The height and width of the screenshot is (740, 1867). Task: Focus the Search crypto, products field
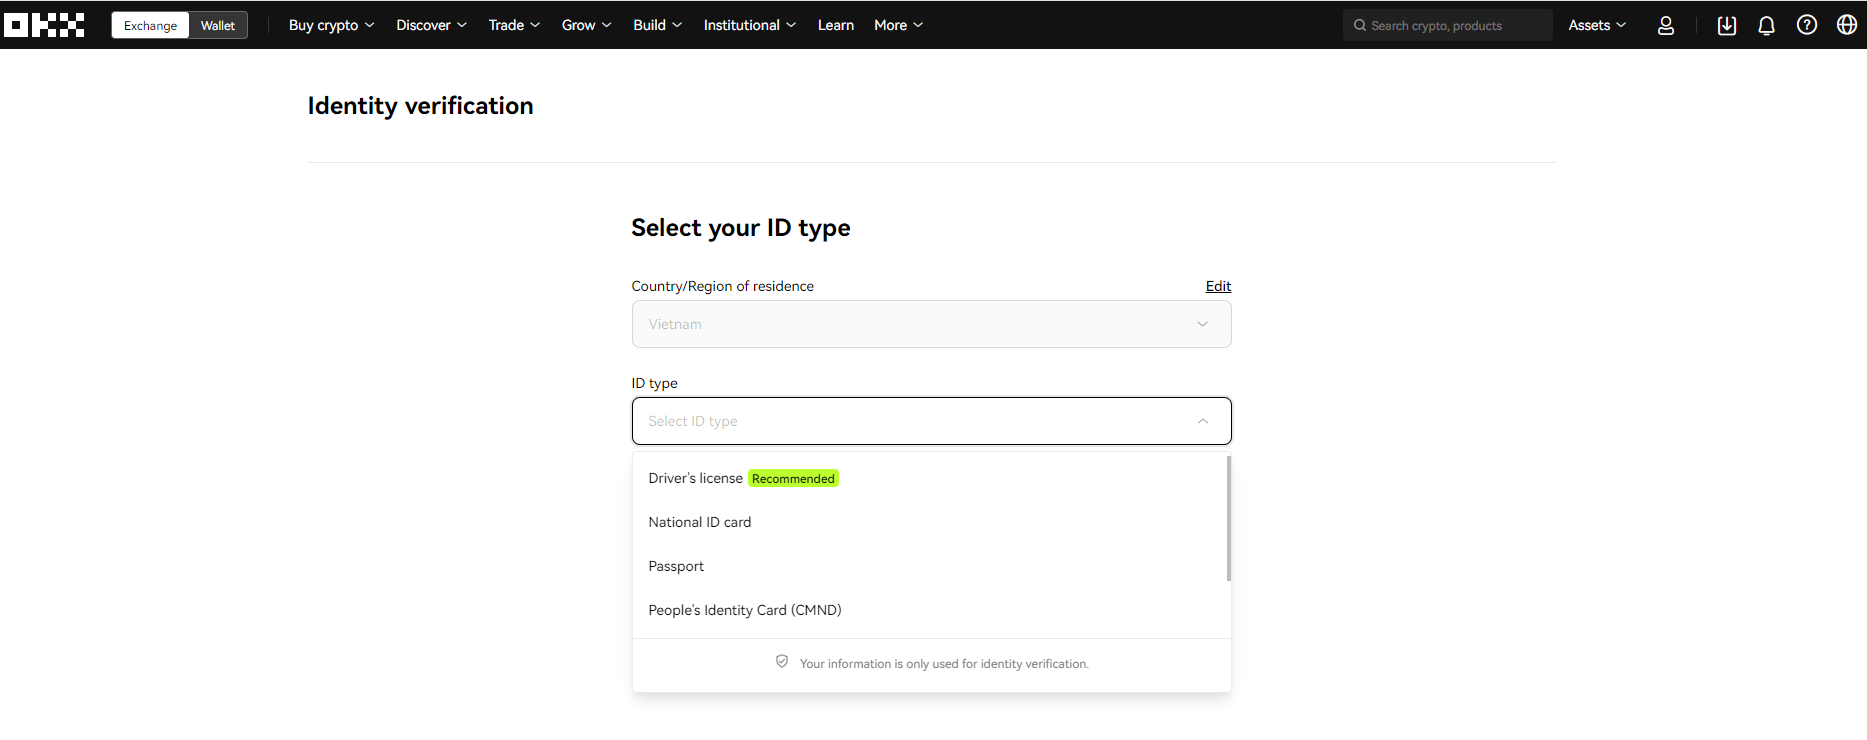[1447, 25]
